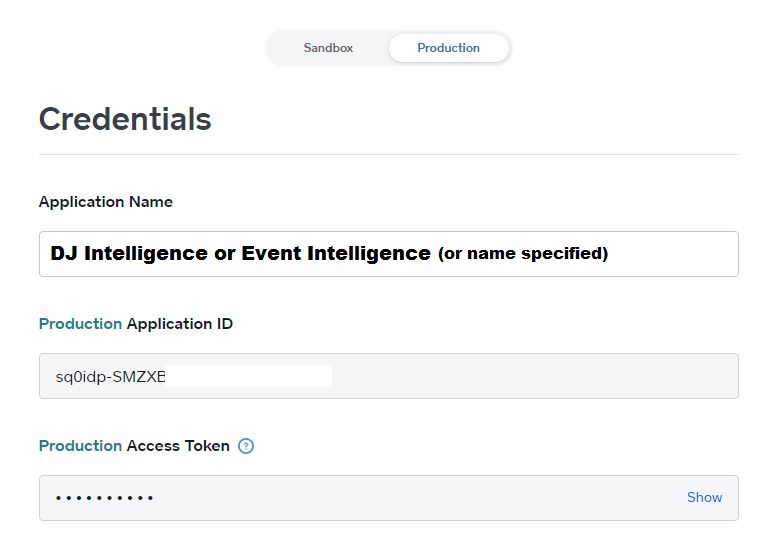Image resolution: width=771 pixels, height=540 pixels.
Task: Click the Credentials heading
Action: click(125, 119)
